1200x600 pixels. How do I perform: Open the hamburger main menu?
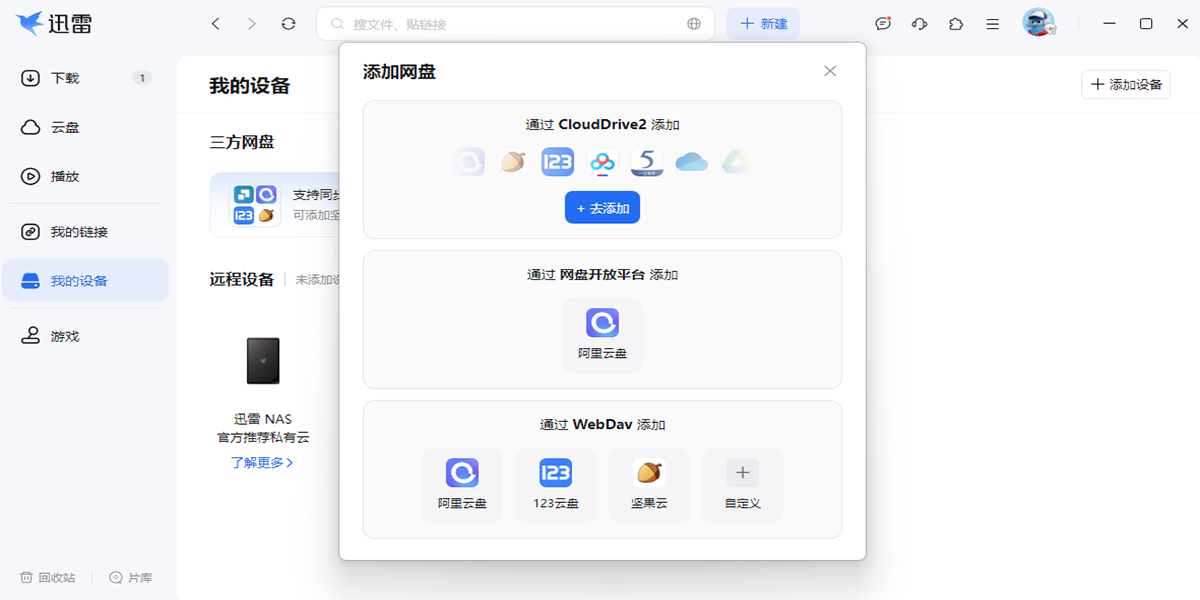pyautogui.click(x=992, y=24)
